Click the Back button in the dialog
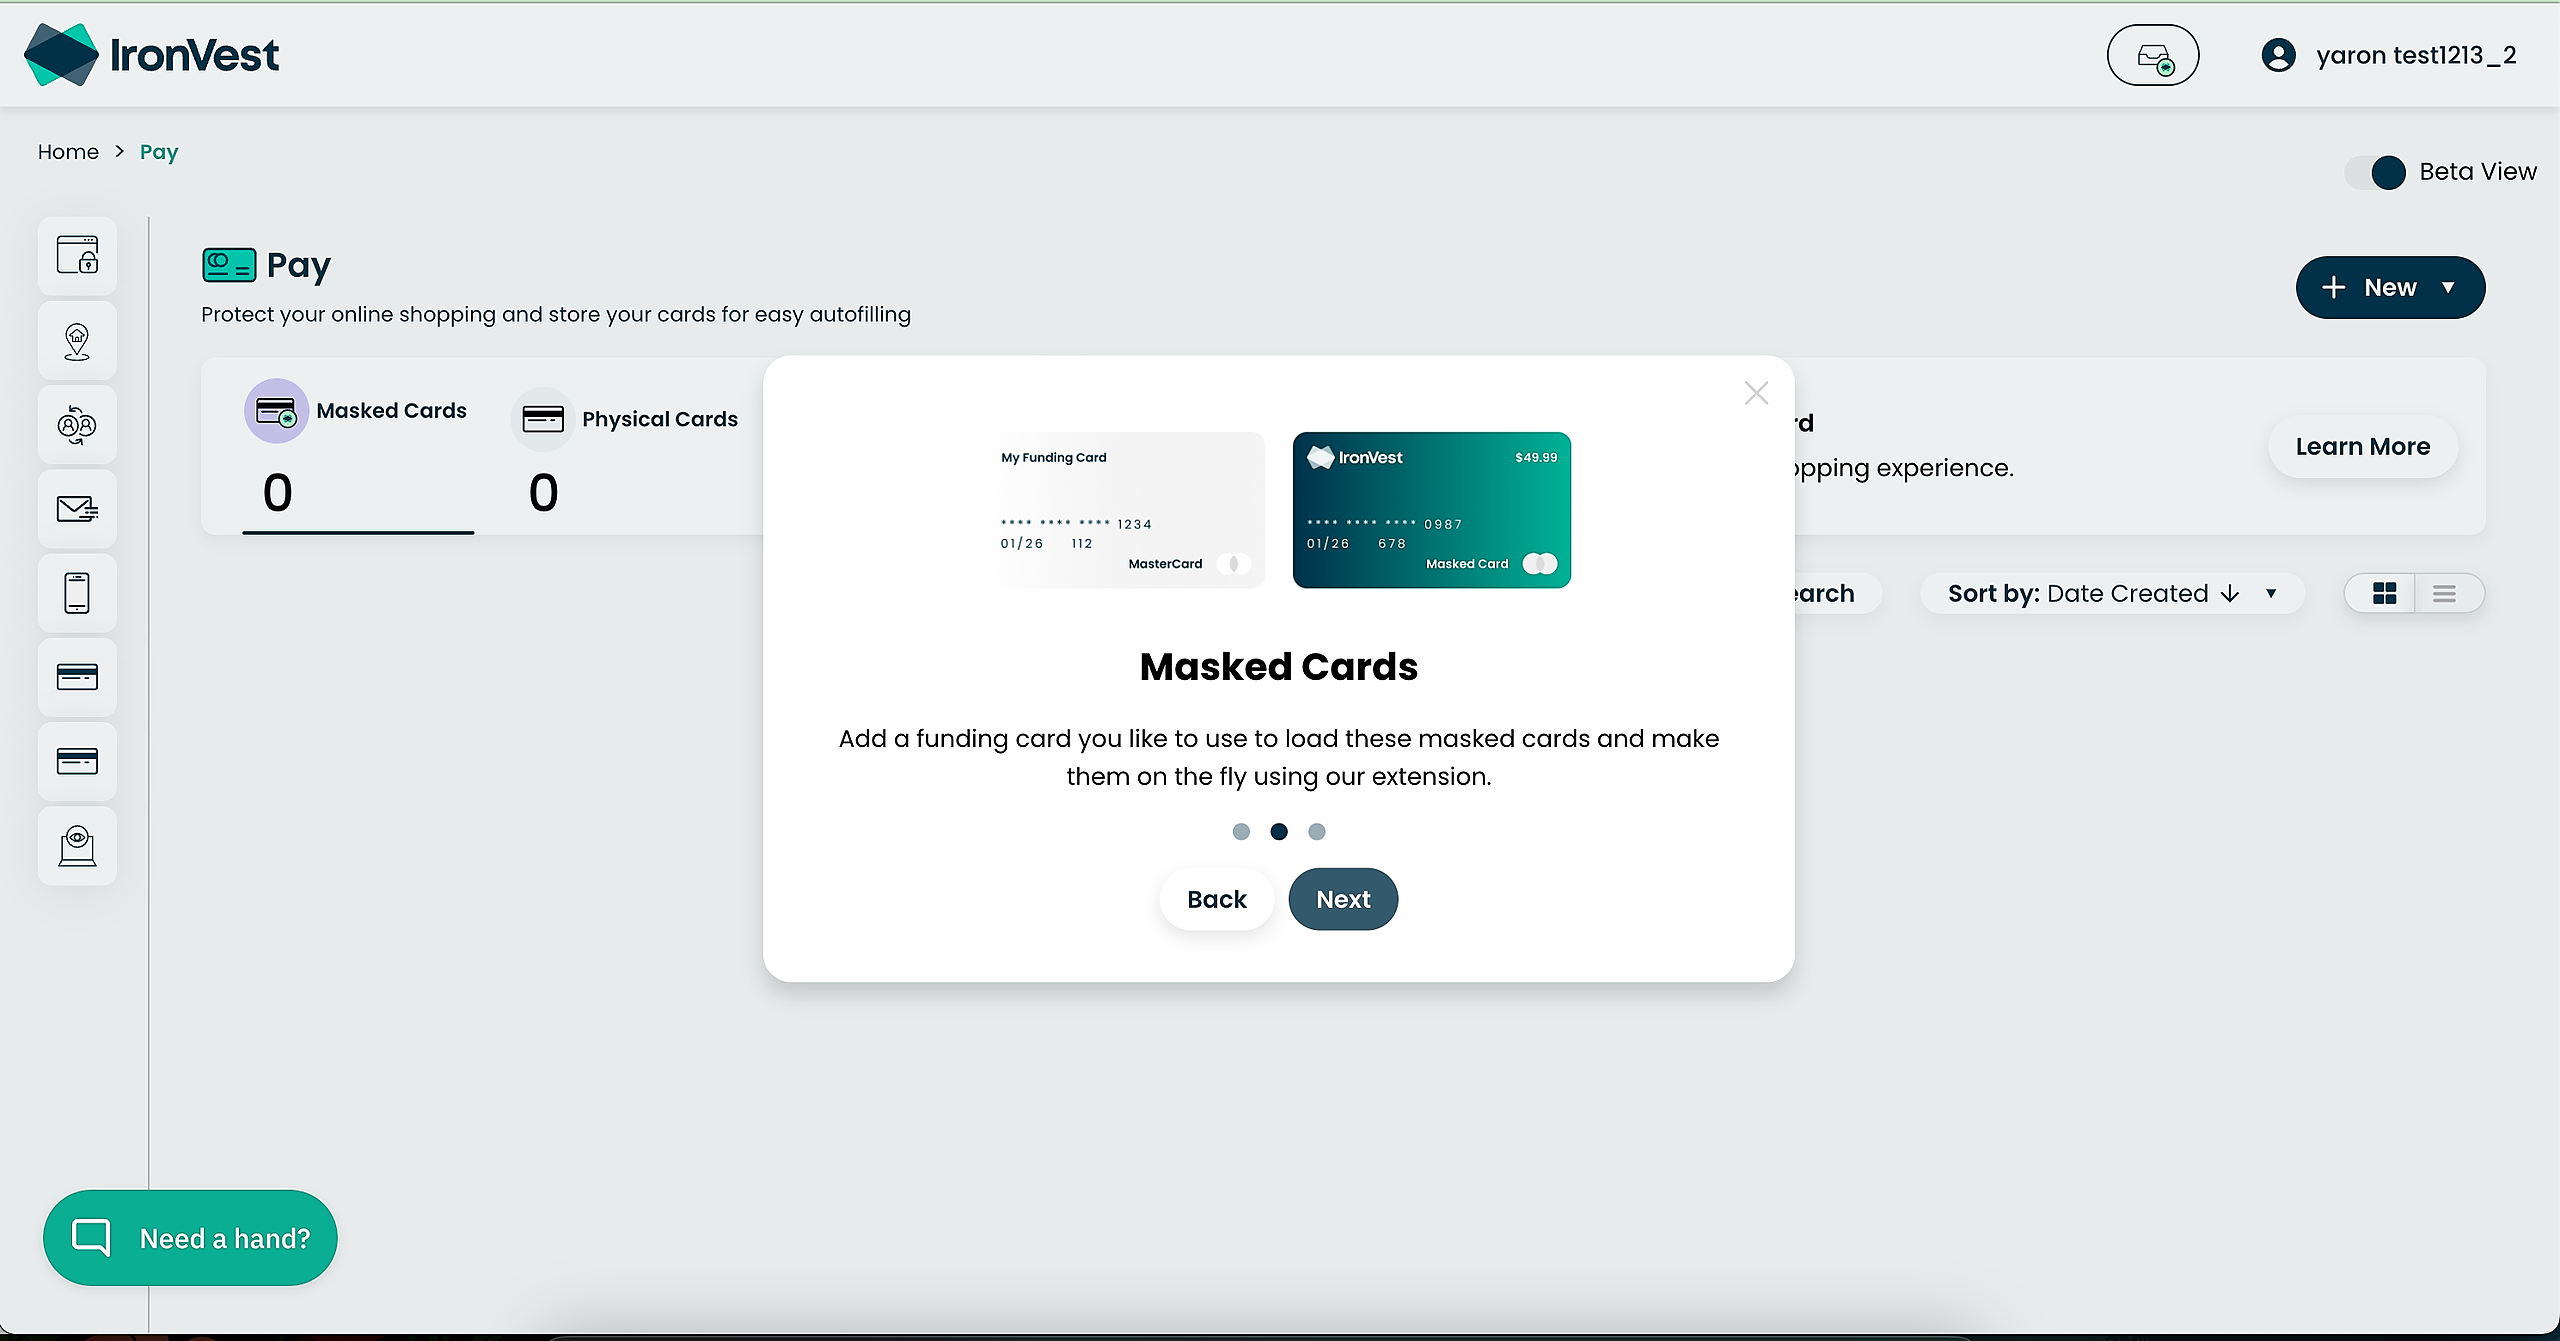Screen dimensions: 2560x1341 [x=1217, y=899]
